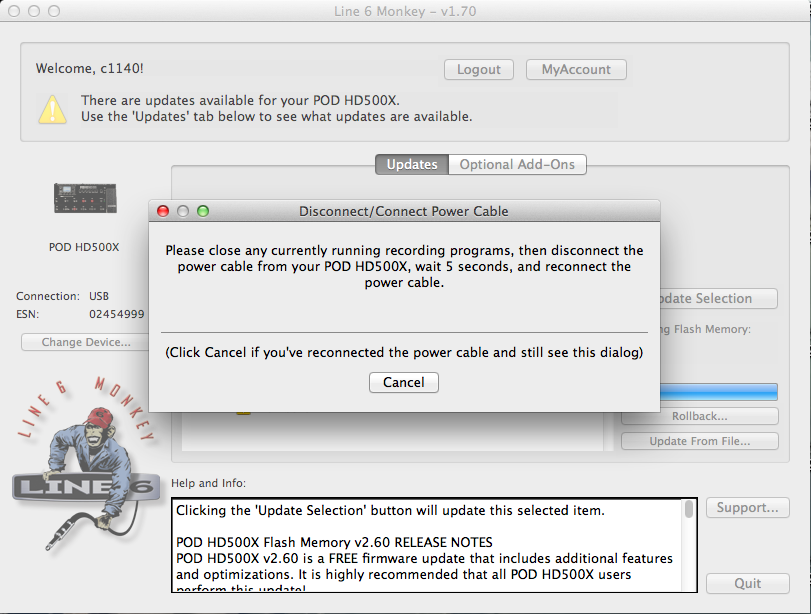Click the 'Line 6 Monkey – v1.70' window title
The width and height of the screenshot is (811, 614).
click(405, 11)
